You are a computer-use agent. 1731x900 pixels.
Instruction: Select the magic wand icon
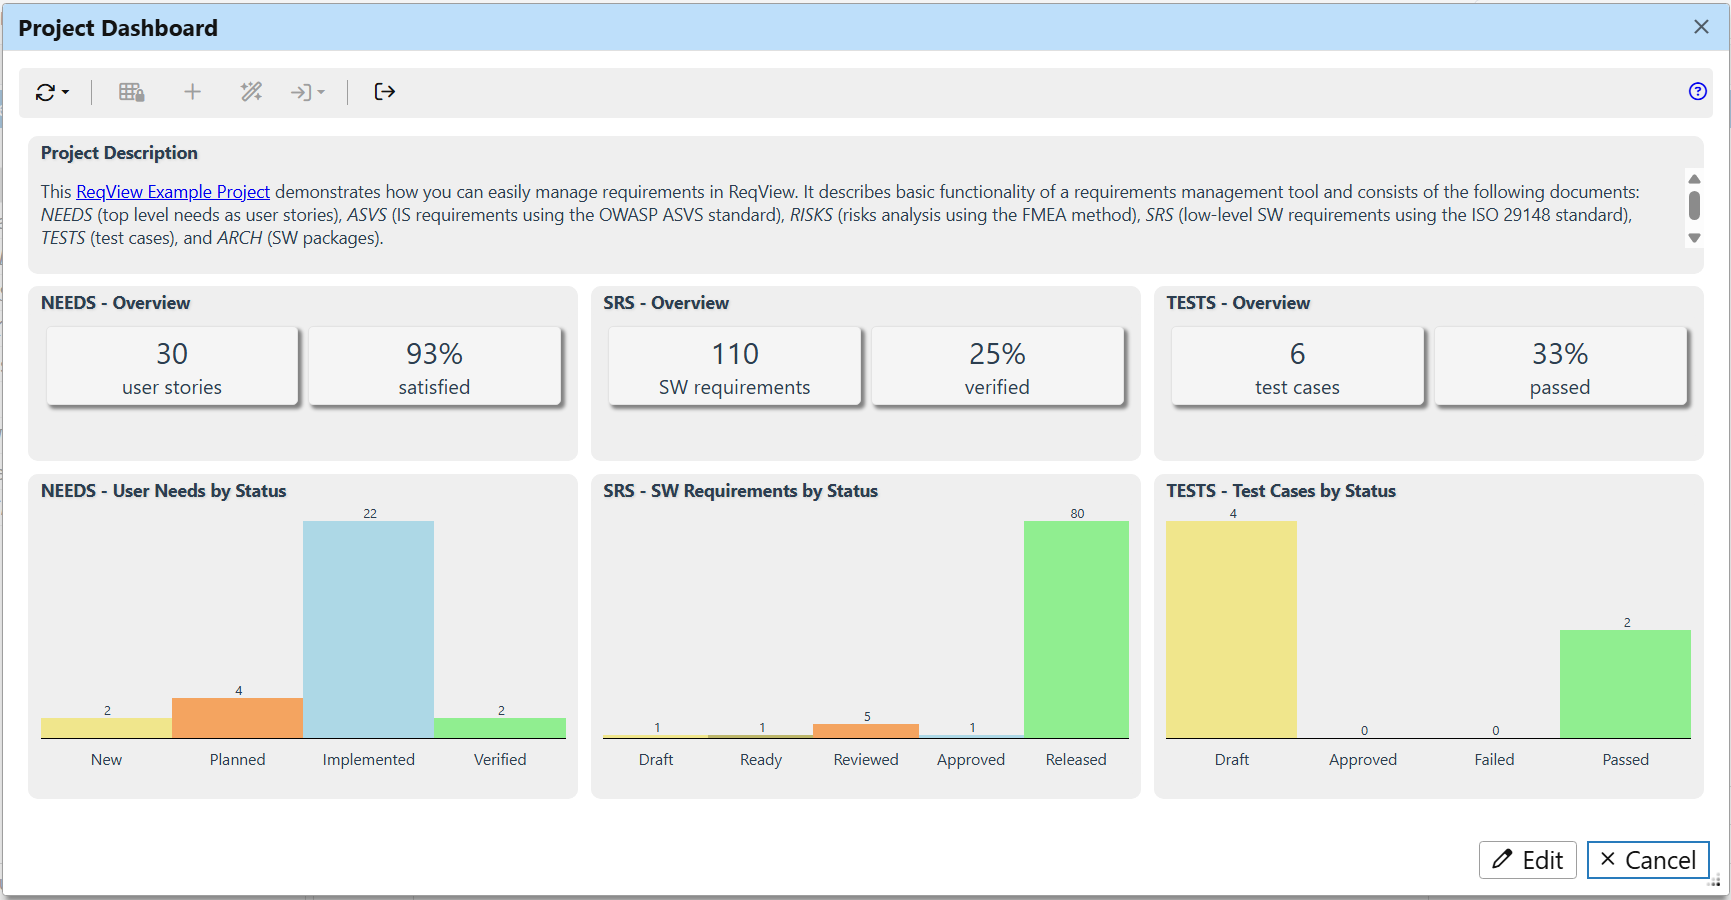[251, 92]
